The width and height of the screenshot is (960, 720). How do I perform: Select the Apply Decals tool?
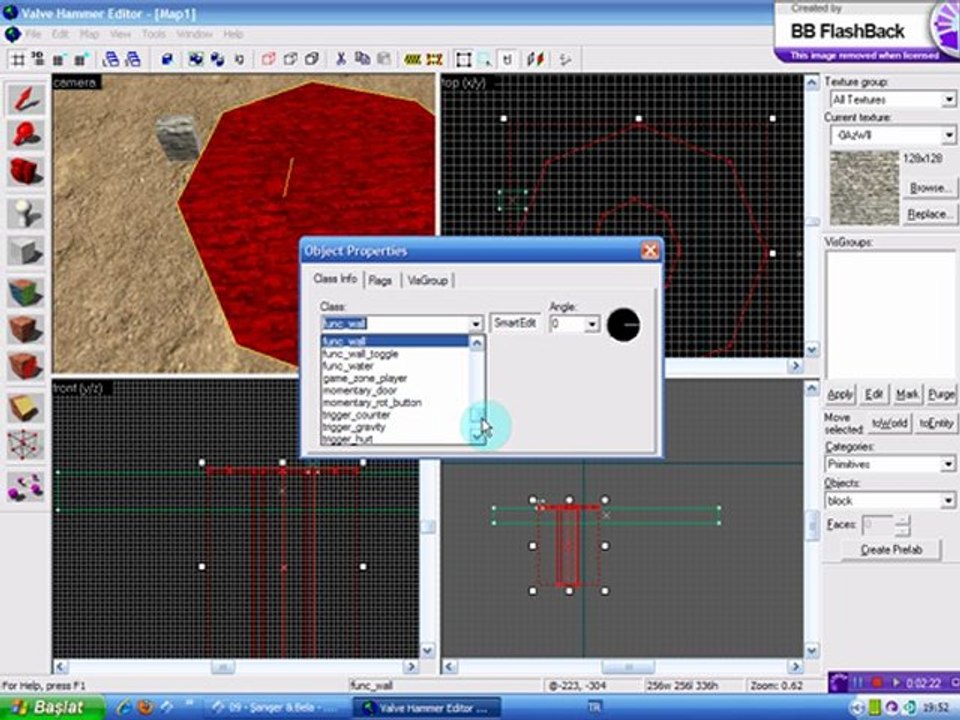26,366
